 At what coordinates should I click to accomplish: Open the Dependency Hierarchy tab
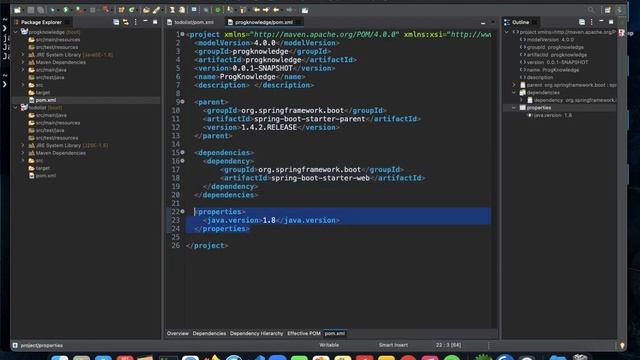256,333
